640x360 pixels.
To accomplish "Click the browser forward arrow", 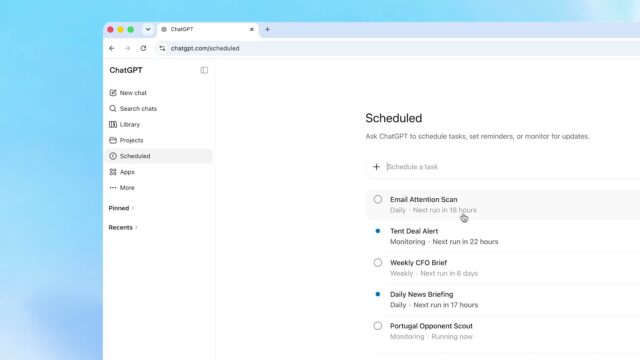I will point(127,48).
